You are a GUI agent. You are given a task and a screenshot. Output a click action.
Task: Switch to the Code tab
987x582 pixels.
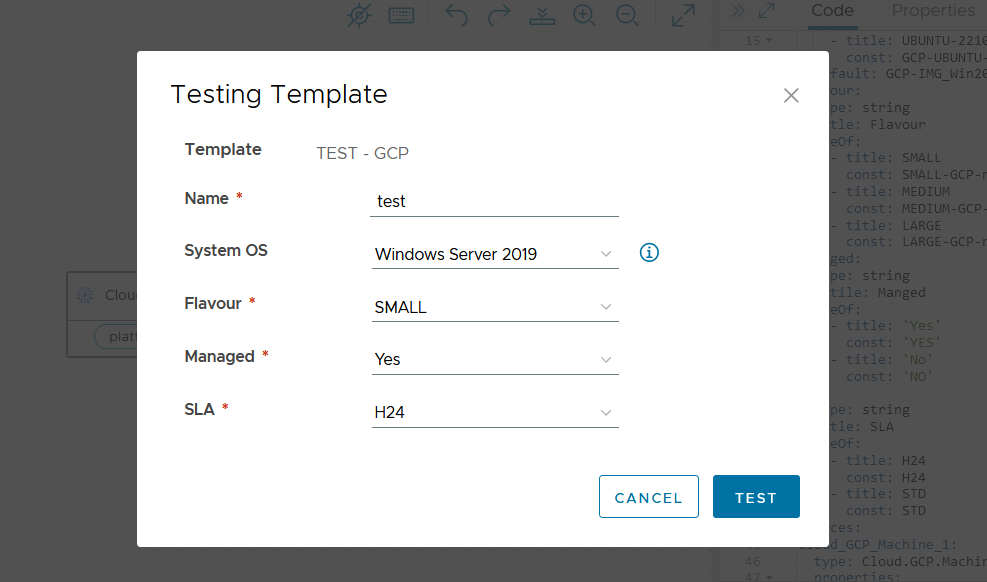point(832,11)
